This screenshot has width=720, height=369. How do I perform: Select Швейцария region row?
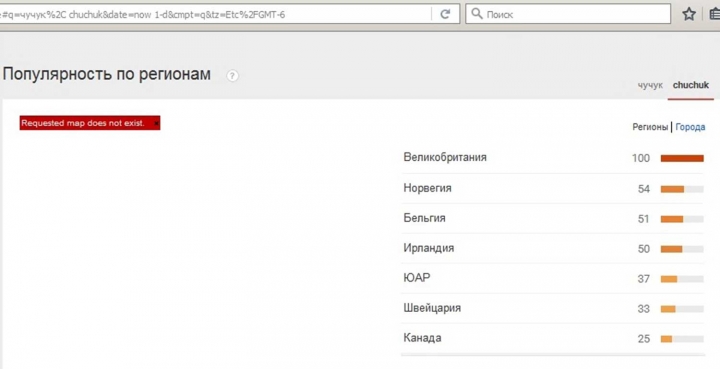pyautogui.click(x=553, y=308)
